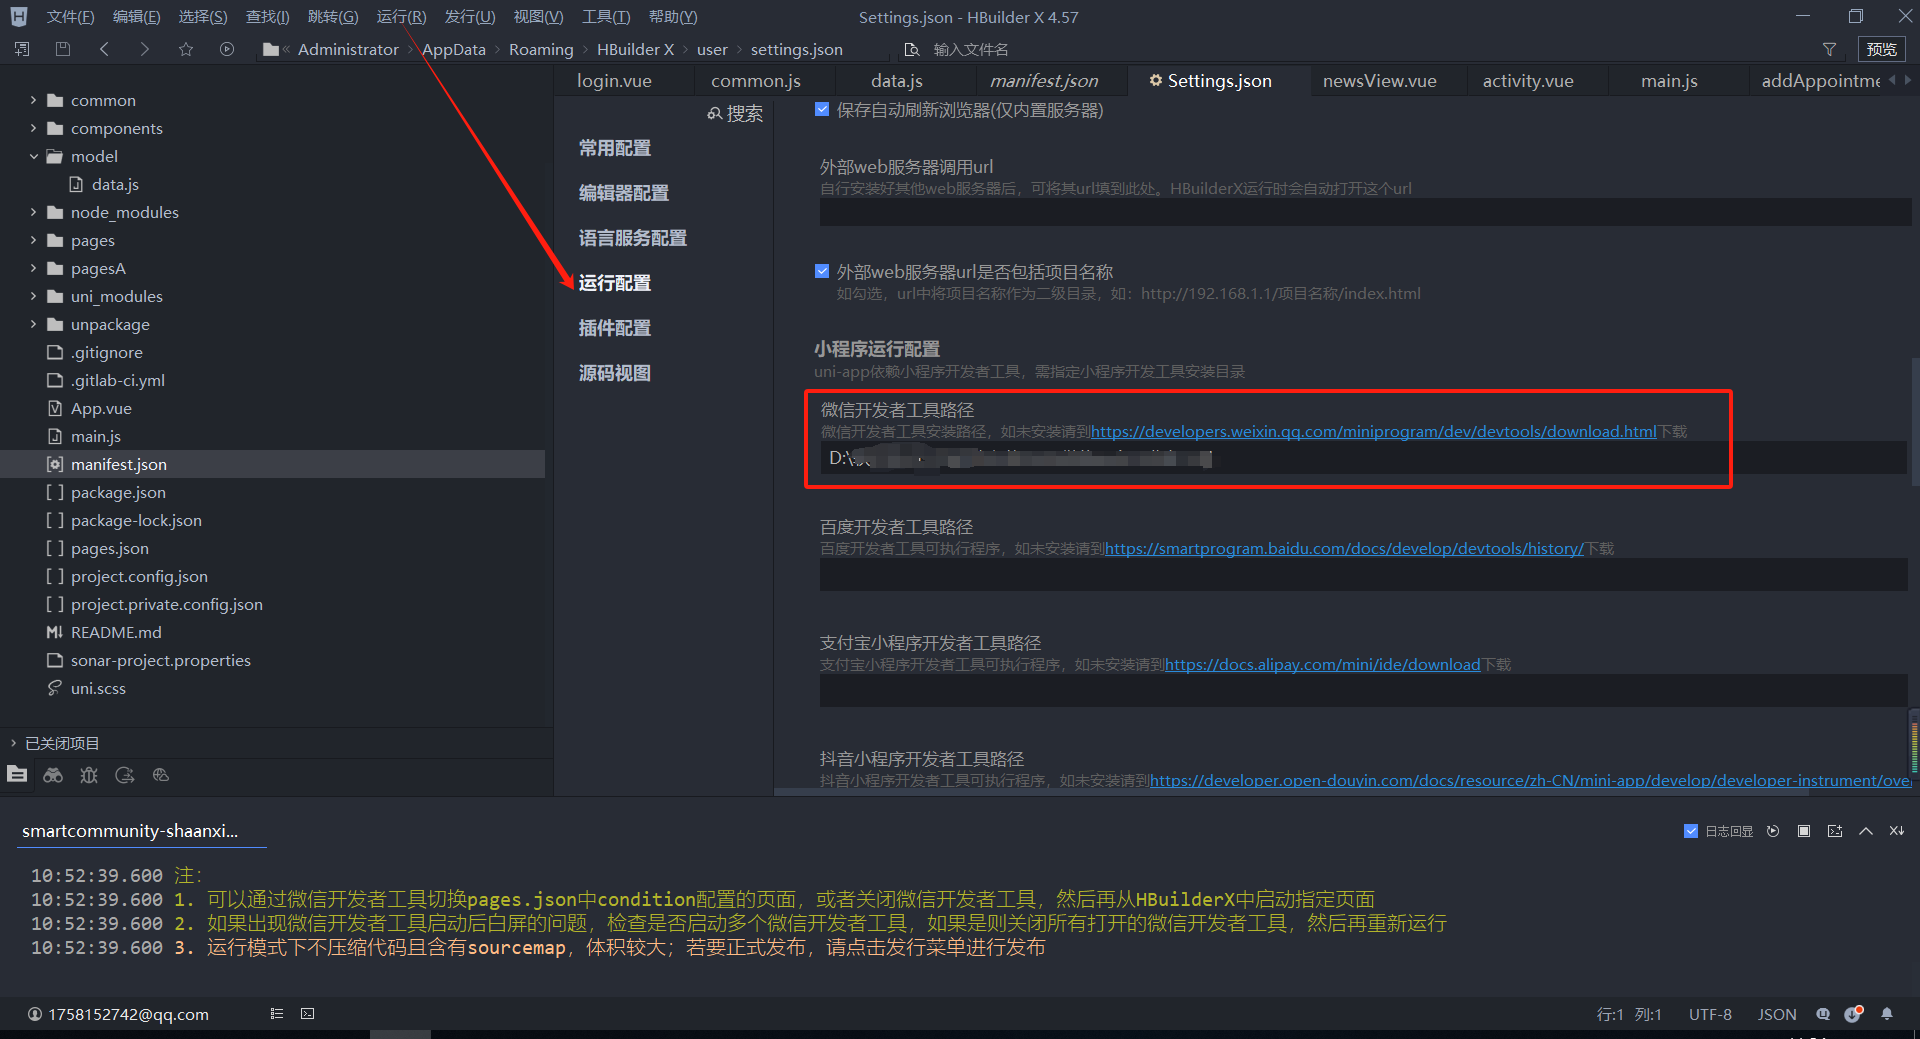The width and height of the screenshot is (1920, 1039).
Task: Toggle auto refresh browser on save checkbox
Action: pyautogui.click(x=822, y=110)
